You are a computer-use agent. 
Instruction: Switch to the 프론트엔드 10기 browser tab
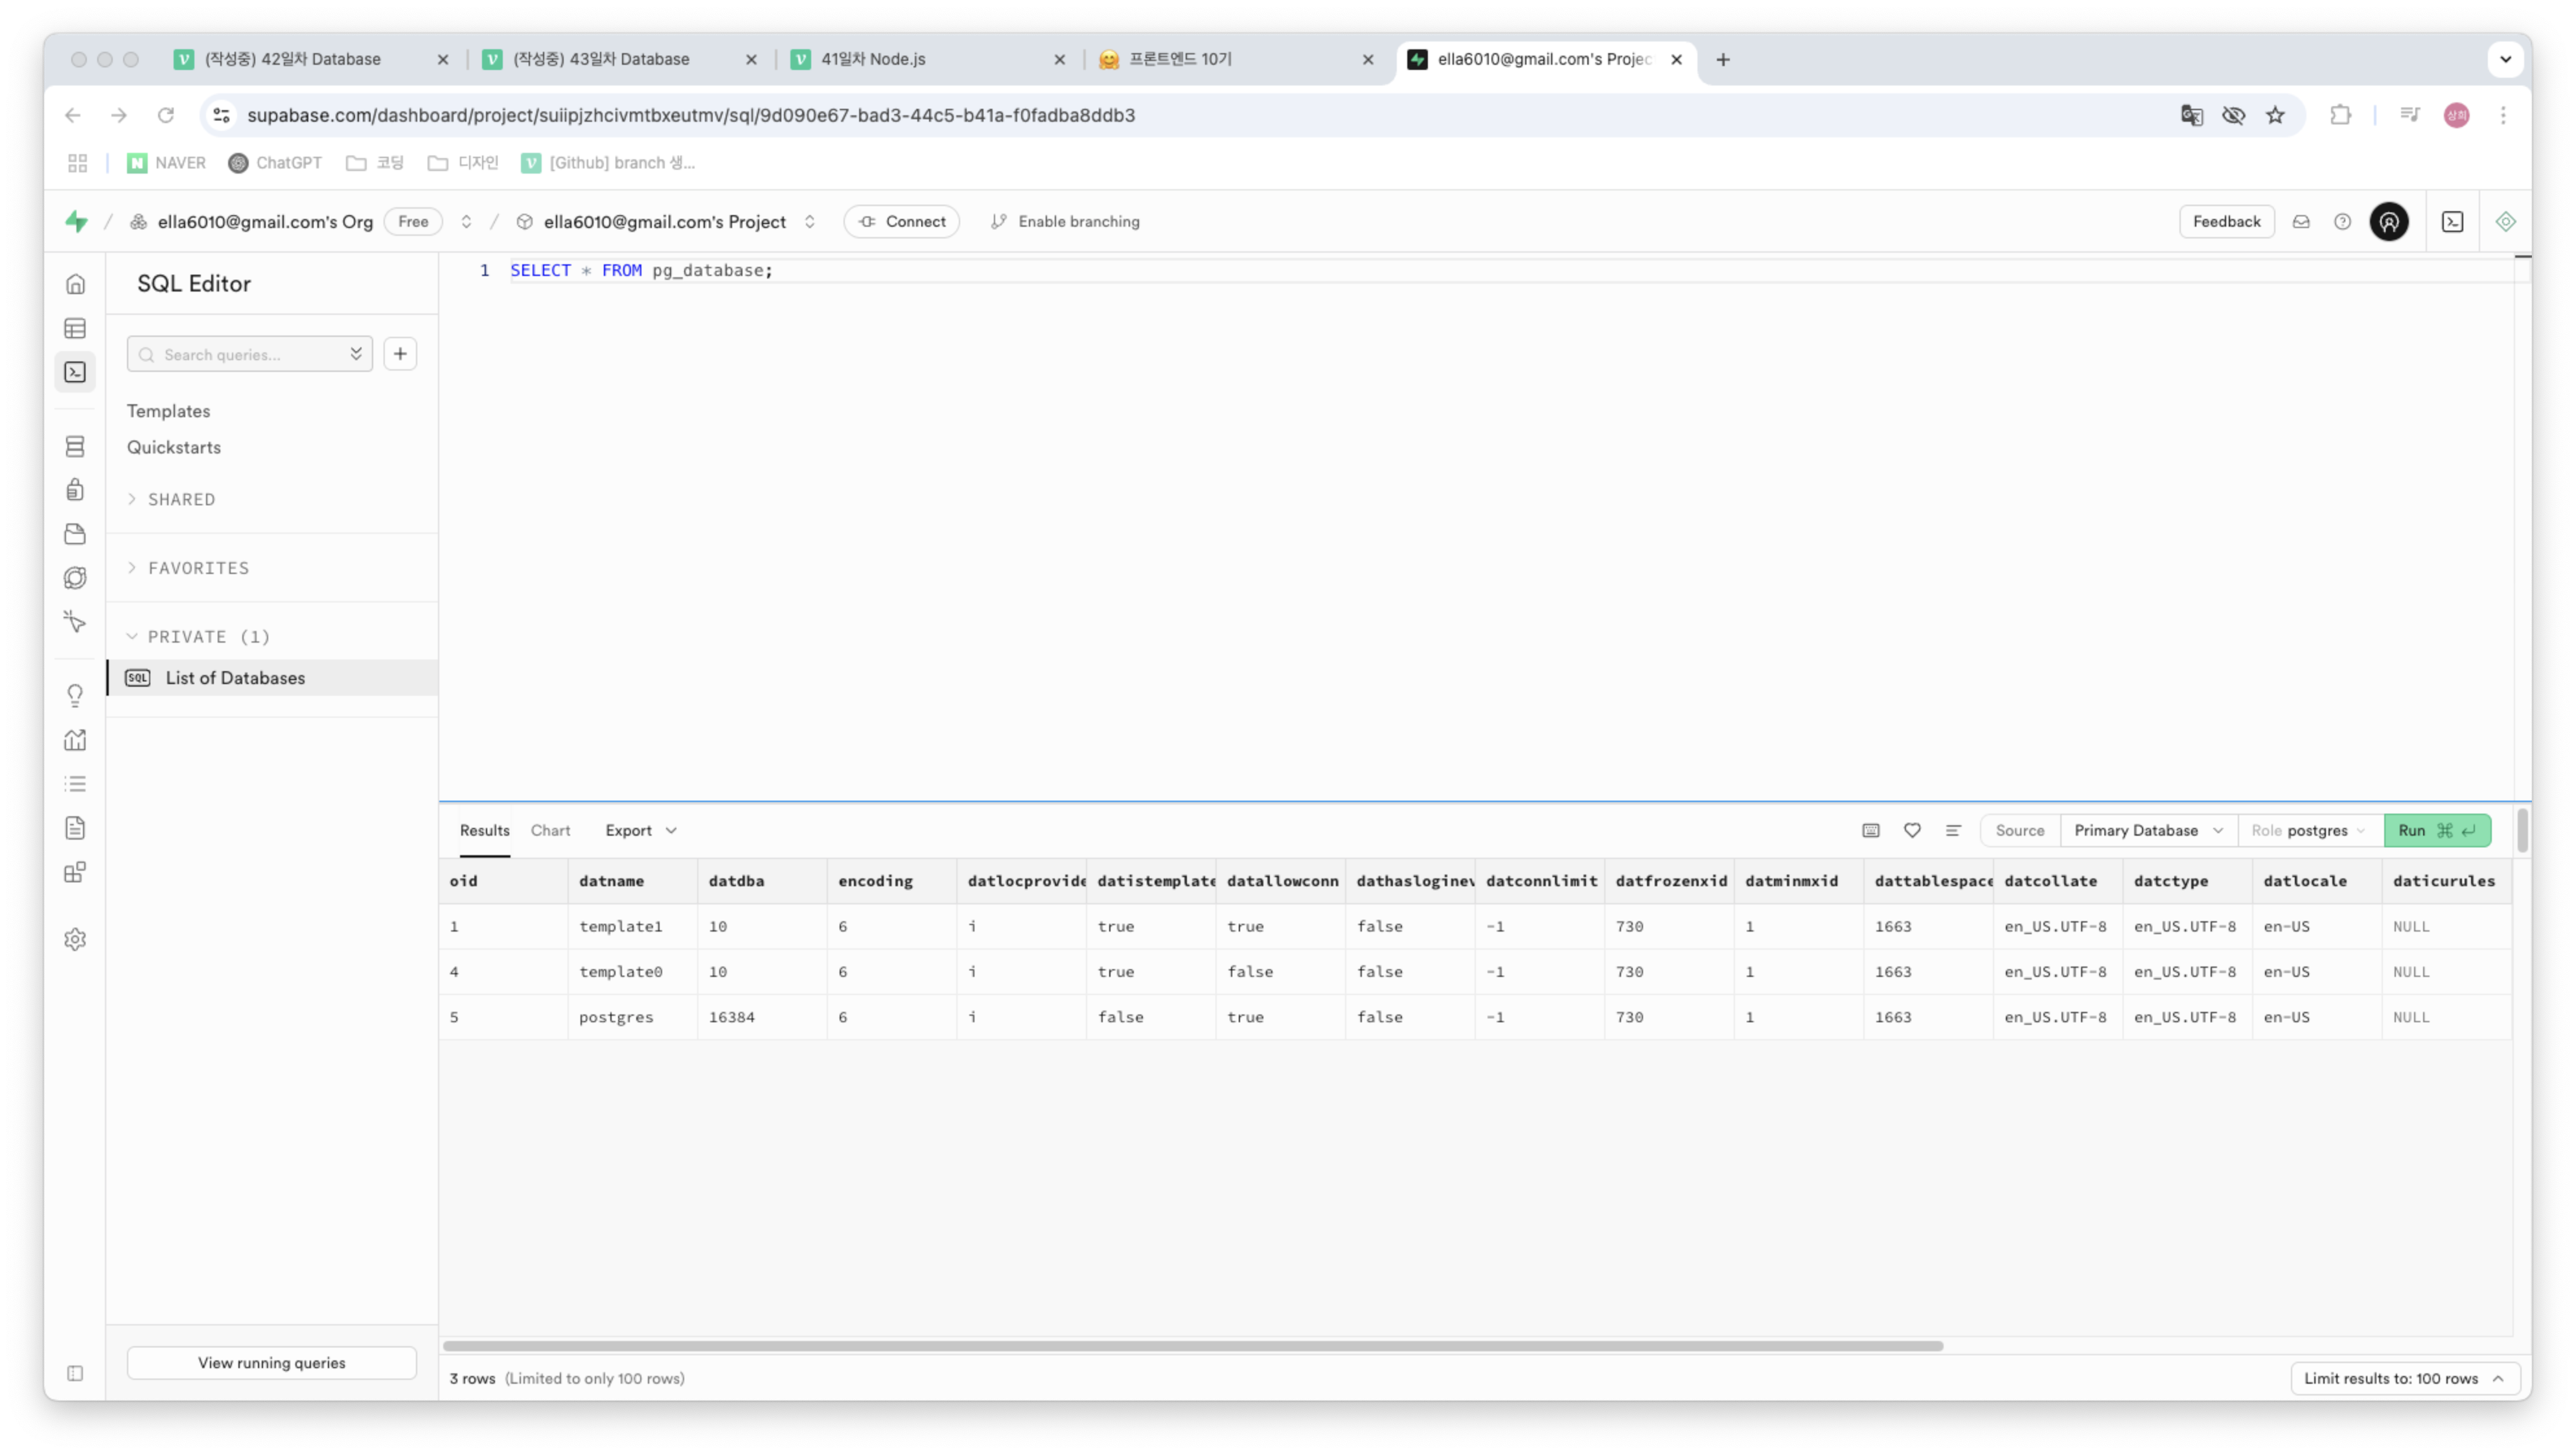pyautogui.click(x=1236, y=59)
